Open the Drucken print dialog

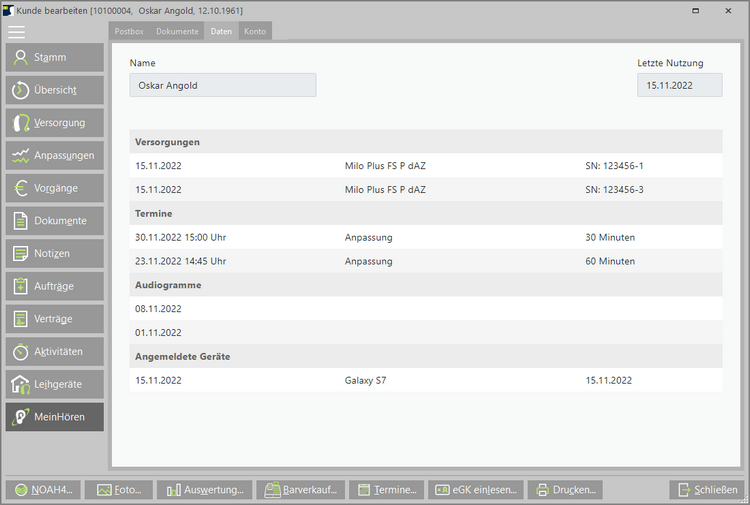point(565,490)
